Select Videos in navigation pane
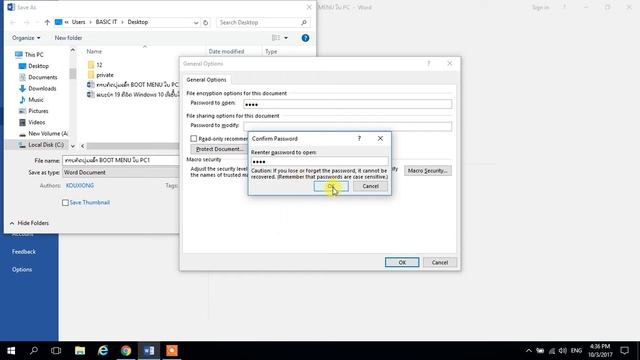Viewport: 640px width, 360px height. (32, 122)
